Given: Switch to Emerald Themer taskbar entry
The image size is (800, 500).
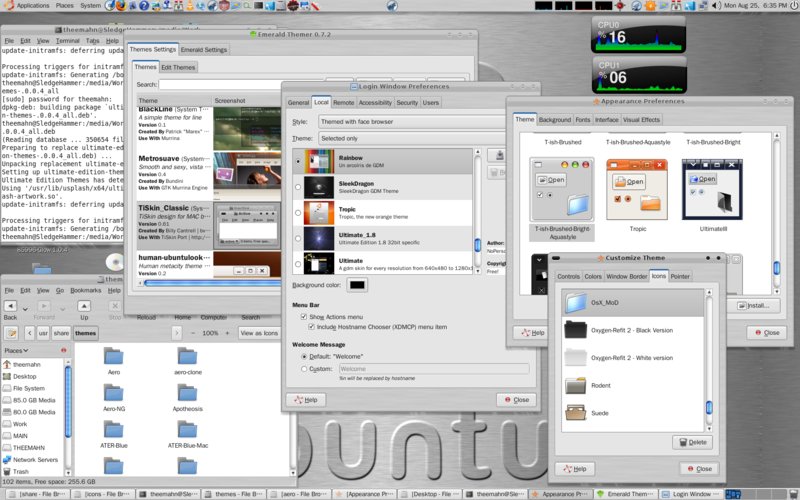Looking at the screenshot, I should 623,494.
